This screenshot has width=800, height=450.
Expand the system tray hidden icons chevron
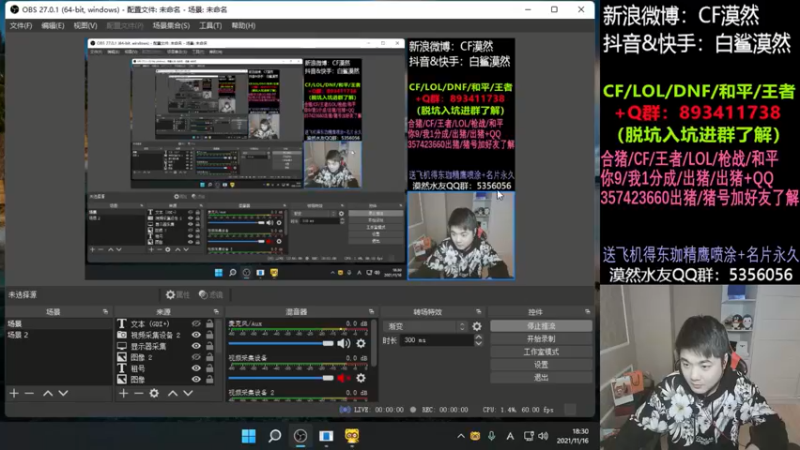[x=461, y=436]
